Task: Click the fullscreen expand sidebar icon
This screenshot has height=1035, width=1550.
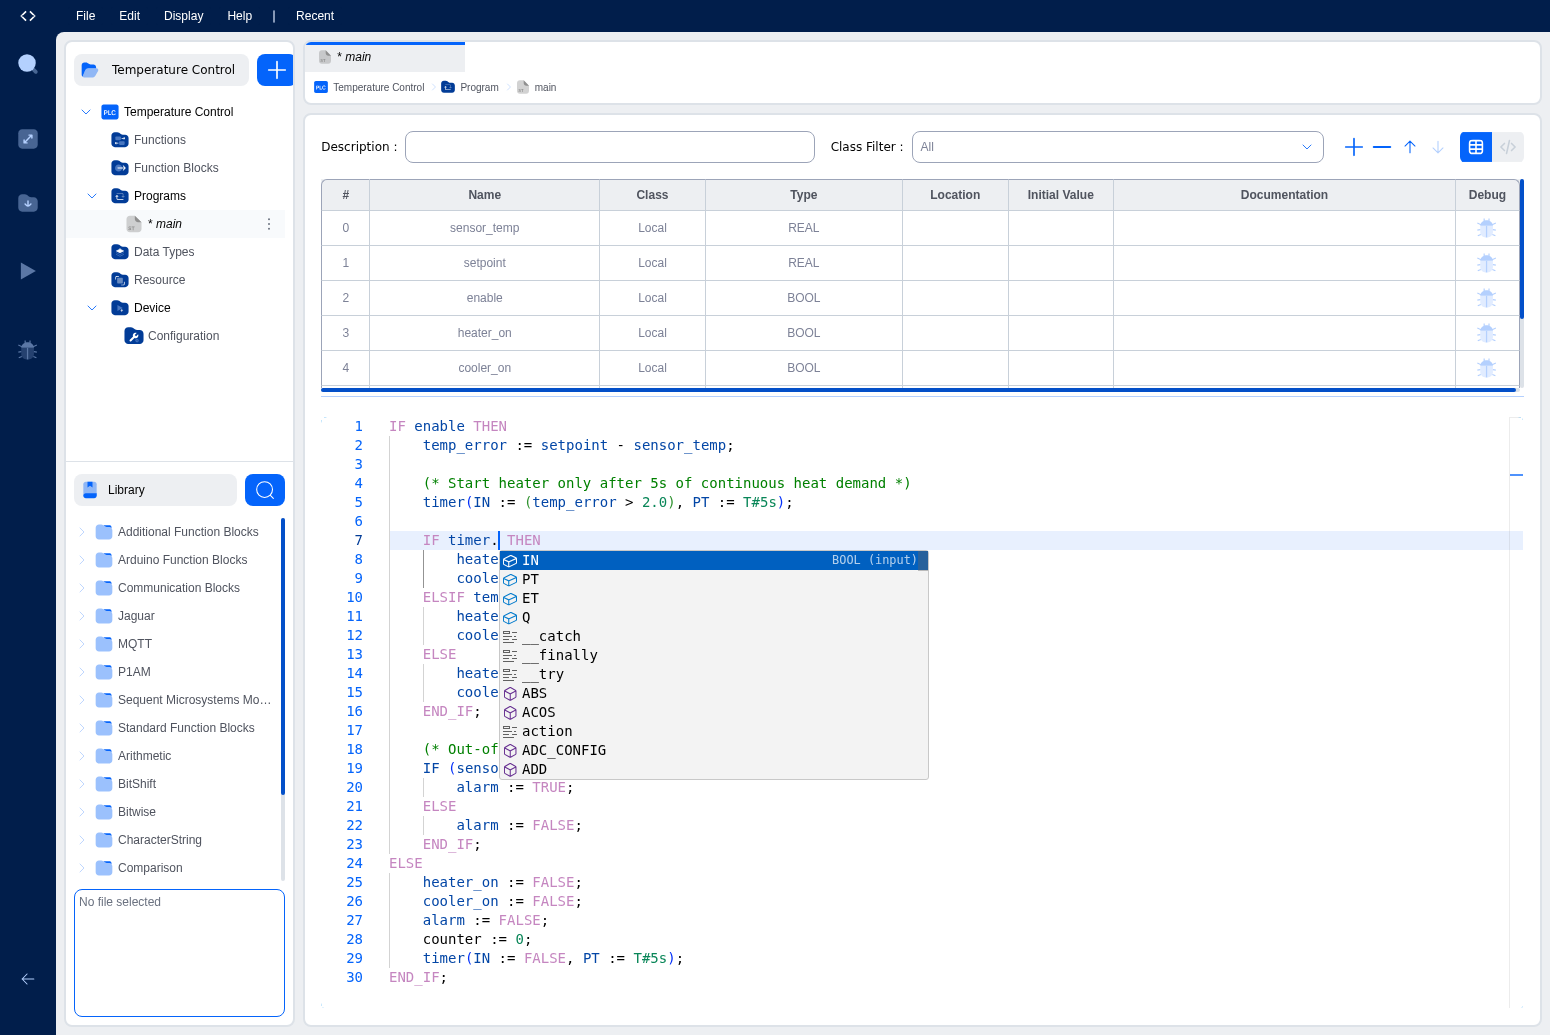Action: [x=28, y=139]
